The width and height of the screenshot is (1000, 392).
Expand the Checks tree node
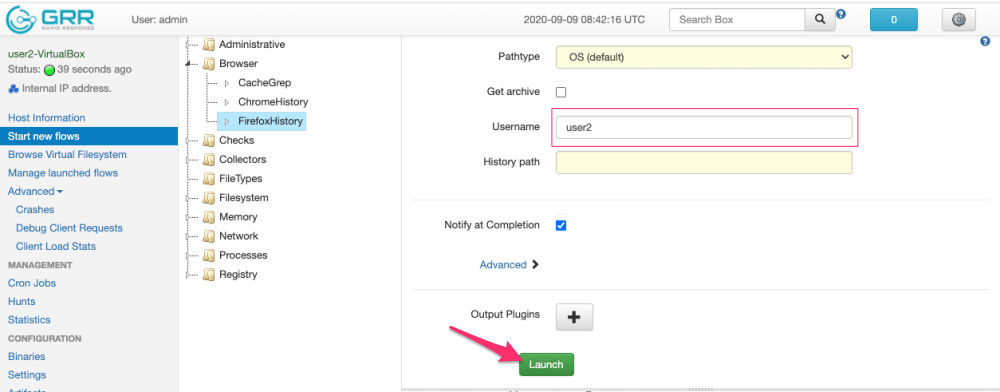coord(188,140)
